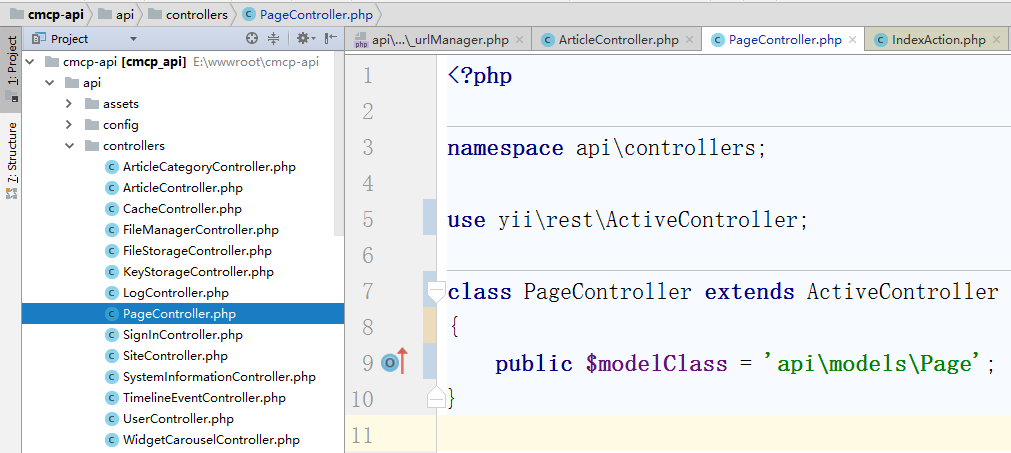Click the _urlManager.php tab file icon
Viewport: 1011px width, 453px height.
pos(362,41)
